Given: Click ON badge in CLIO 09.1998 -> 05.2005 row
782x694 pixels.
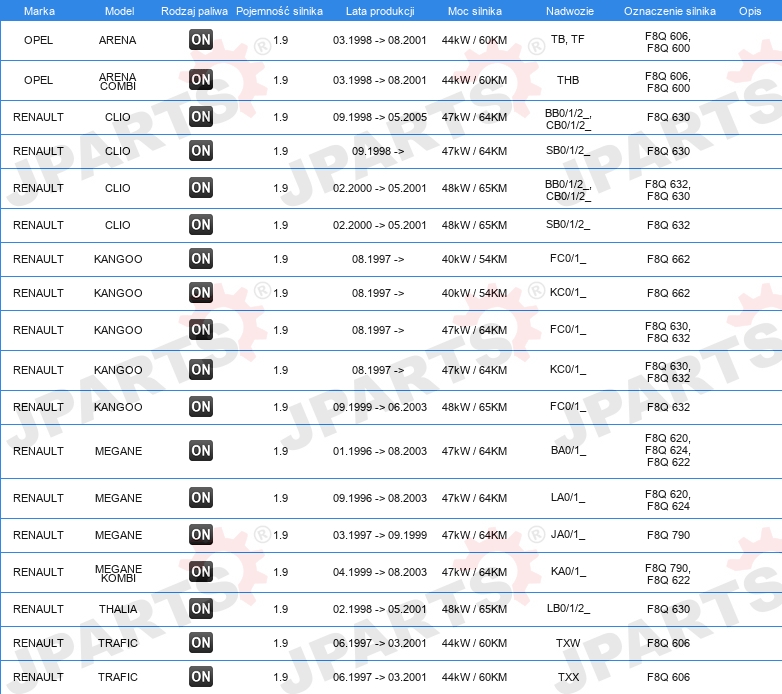Looking at the screenshot, I should click(x=201, y=117).
